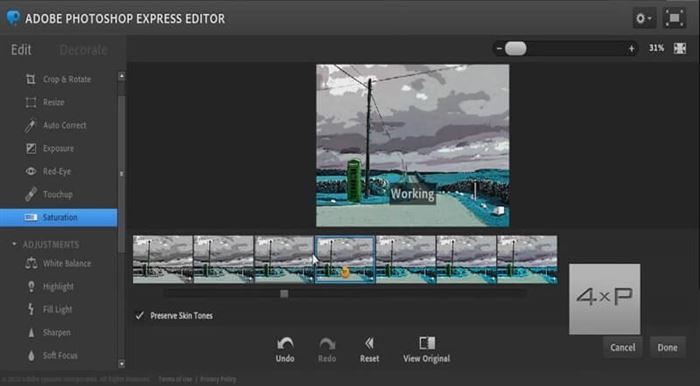The height and width of the screenshot is (386, 700).
Task: Collapse the ADJUSTMENTS section arrow
Action: pyautogui.click(x=14, y=244)
